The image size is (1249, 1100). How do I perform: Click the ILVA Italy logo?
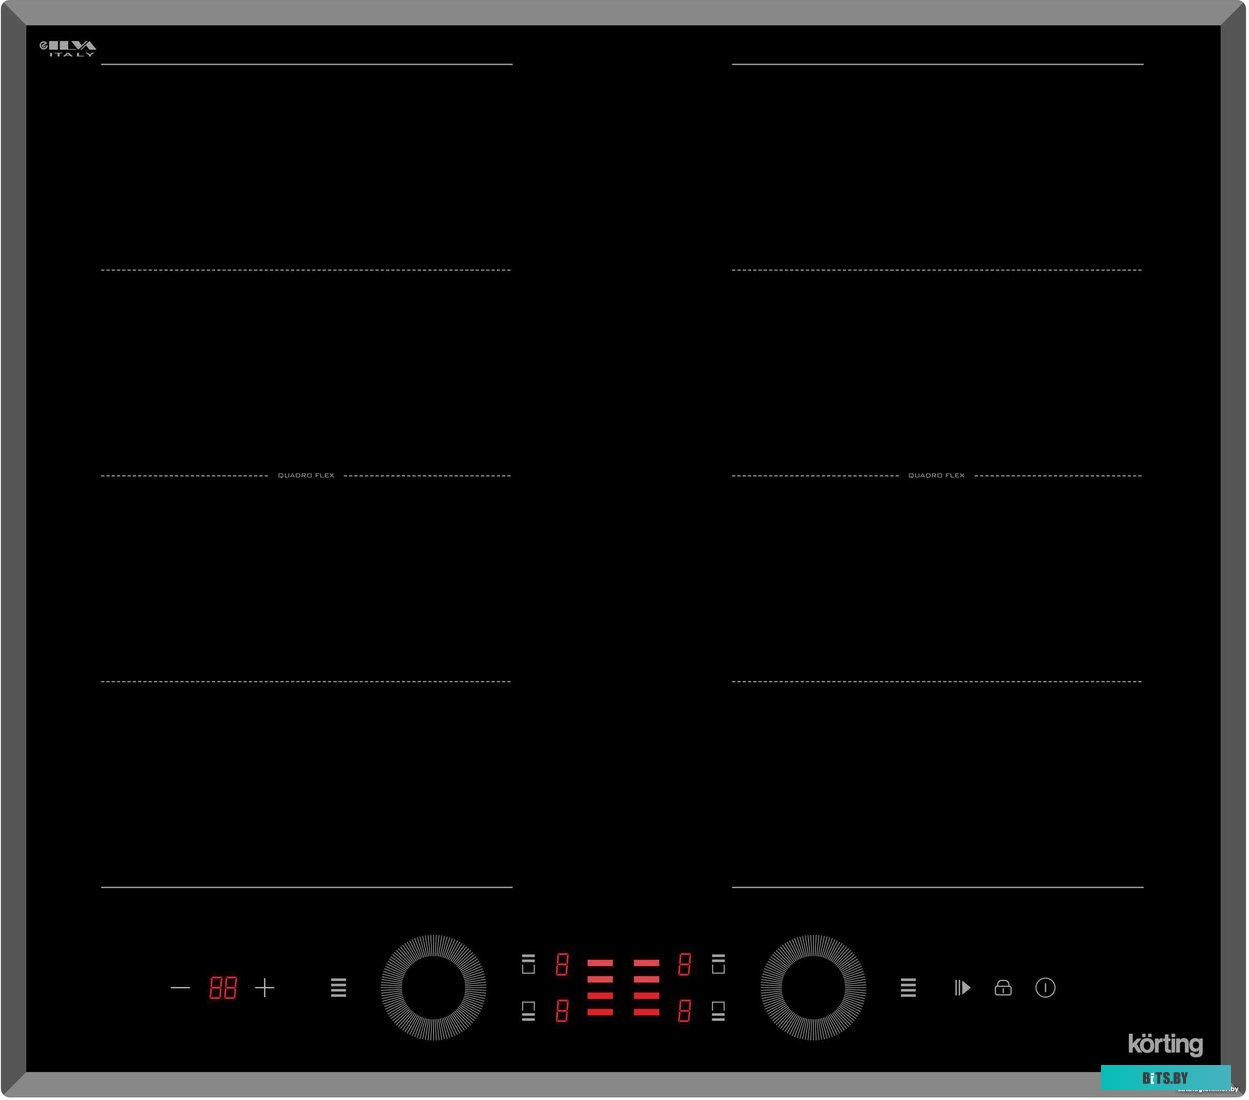pyautogui.click(x=68, y=47)
